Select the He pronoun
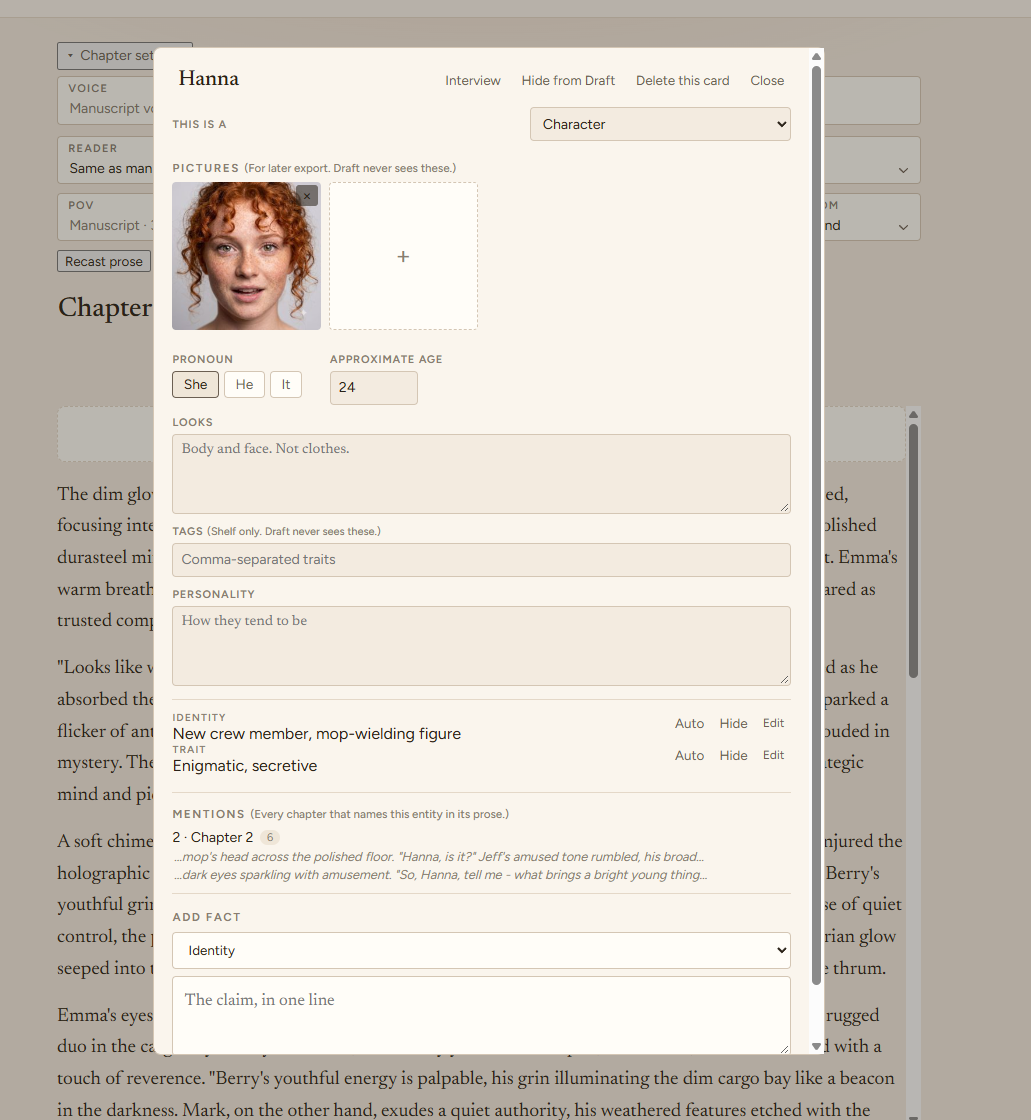Image resolution: width=1031 pixels, height=1120 pixels. [x=244, y=384]
